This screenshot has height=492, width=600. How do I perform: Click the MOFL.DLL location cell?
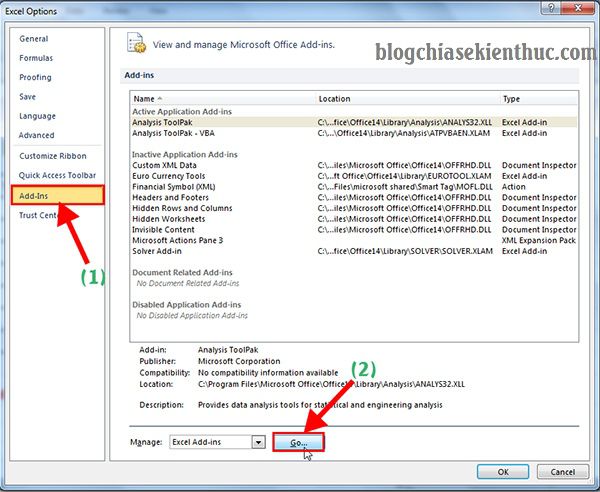(x=405, y=187)
